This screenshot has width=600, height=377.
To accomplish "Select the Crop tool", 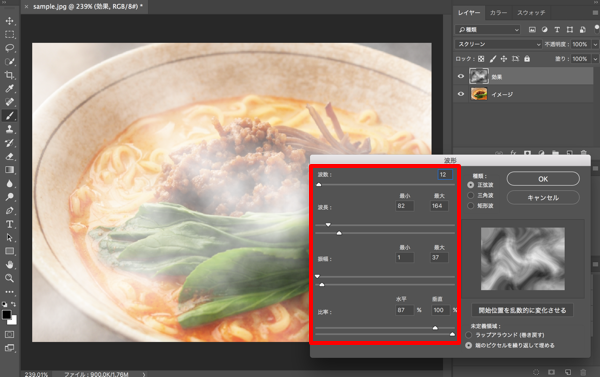I will [10, 75].
